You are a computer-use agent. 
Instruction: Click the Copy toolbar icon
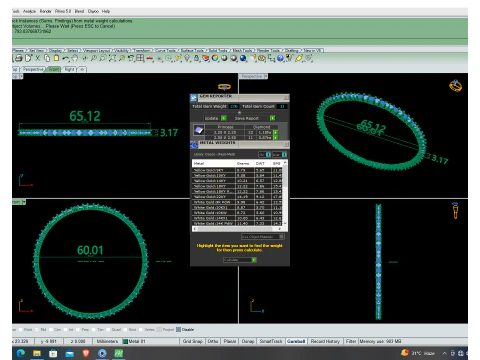47,58
